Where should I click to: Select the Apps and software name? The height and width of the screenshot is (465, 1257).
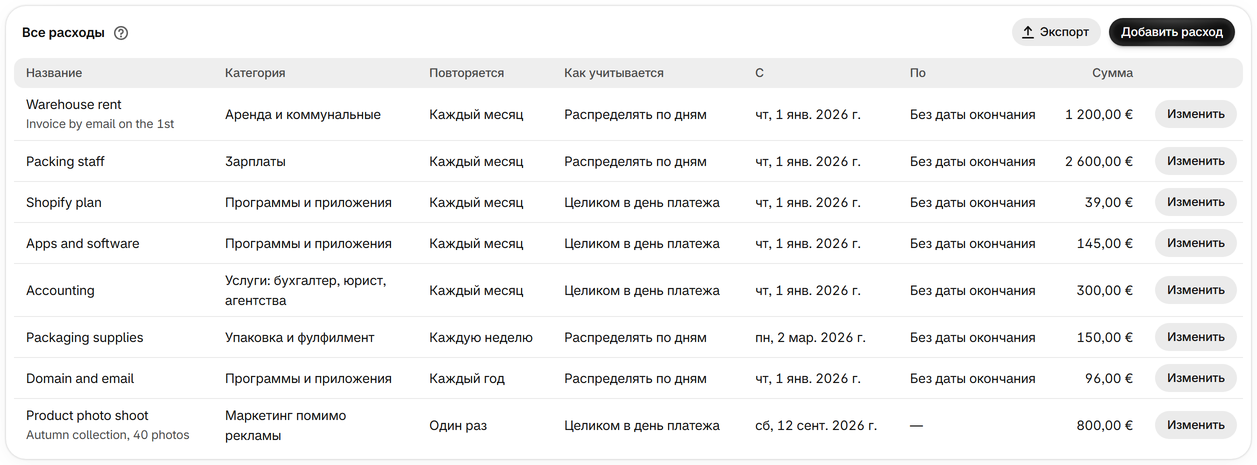tap(83, 243)
